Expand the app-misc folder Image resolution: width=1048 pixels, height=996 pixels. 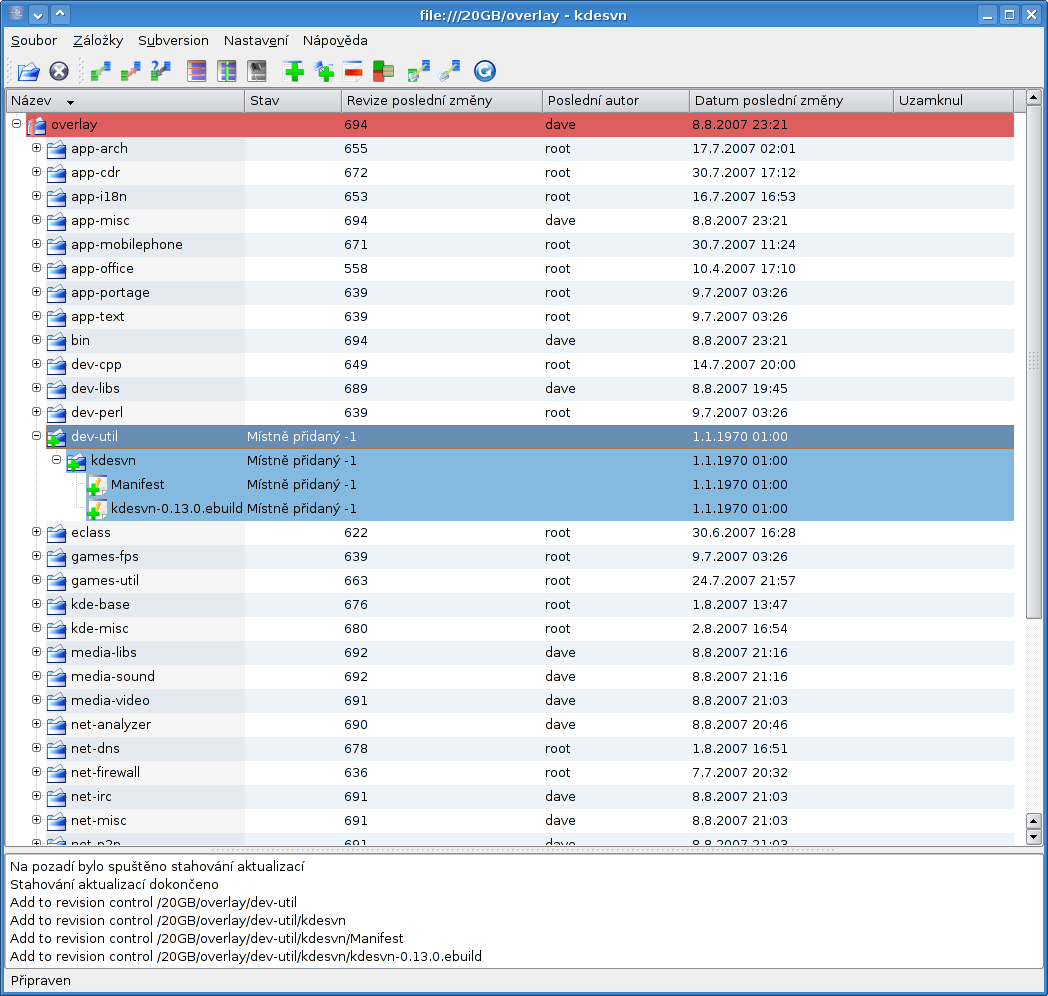click(37, 220)
